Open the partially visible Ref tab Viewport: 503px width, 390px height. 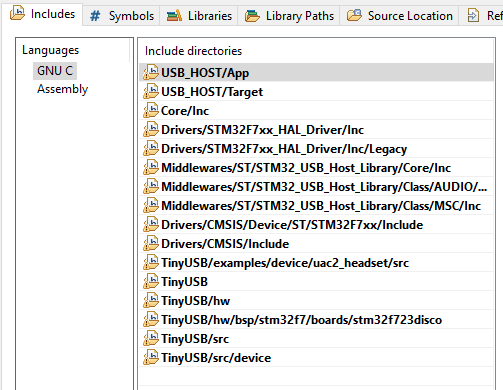481,16
